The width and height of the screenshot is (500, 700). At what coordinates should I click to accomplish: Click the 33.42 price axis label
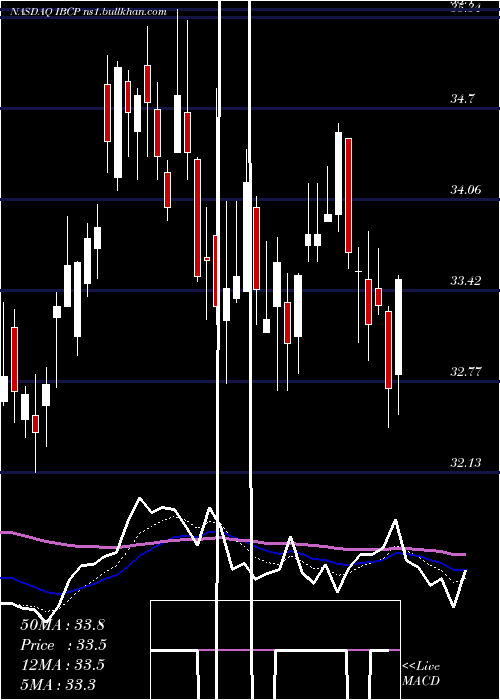[x=466, y=281]
